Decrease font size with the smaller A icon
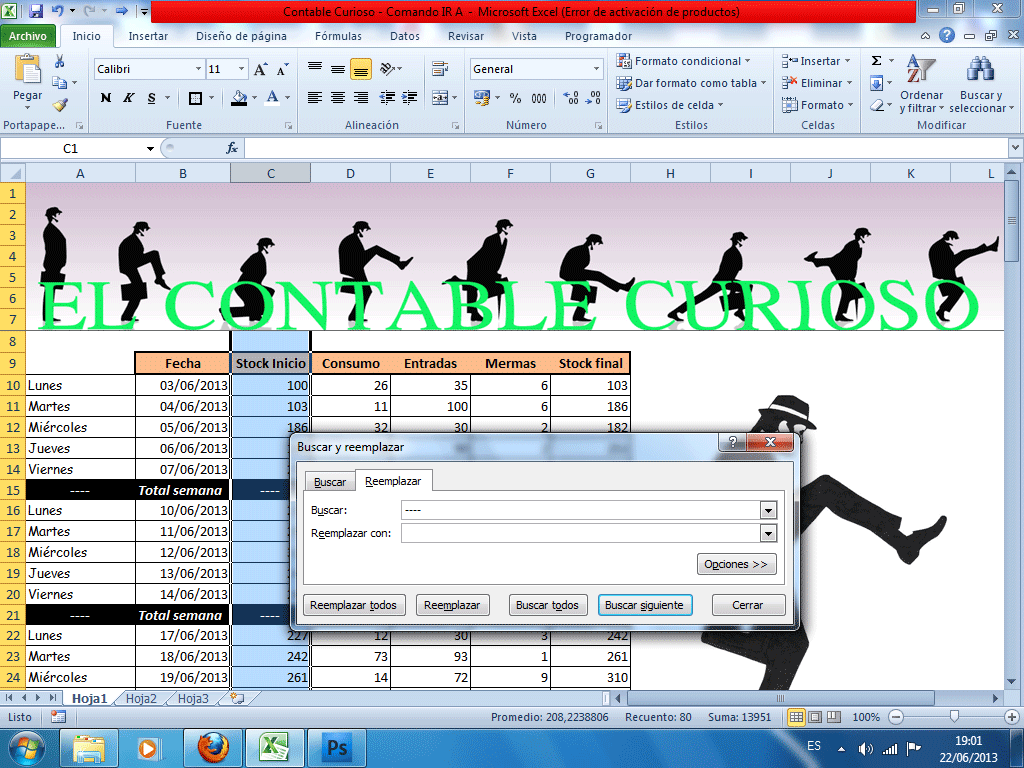Image resolution: width=1024 pixels, height=768 pixels. pos(282,69)
